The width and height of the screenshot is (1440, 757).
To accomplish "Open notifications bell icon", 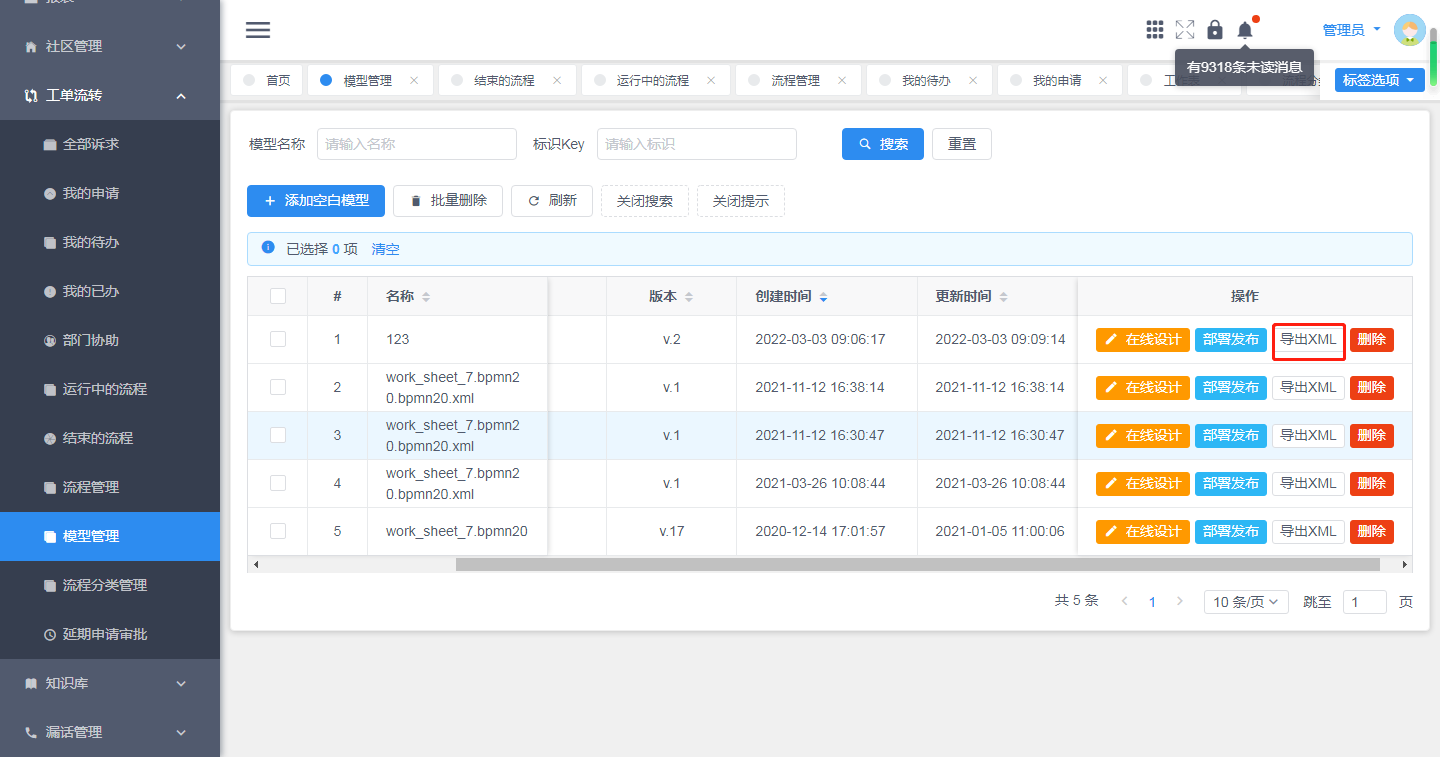I will [1245, 30].
